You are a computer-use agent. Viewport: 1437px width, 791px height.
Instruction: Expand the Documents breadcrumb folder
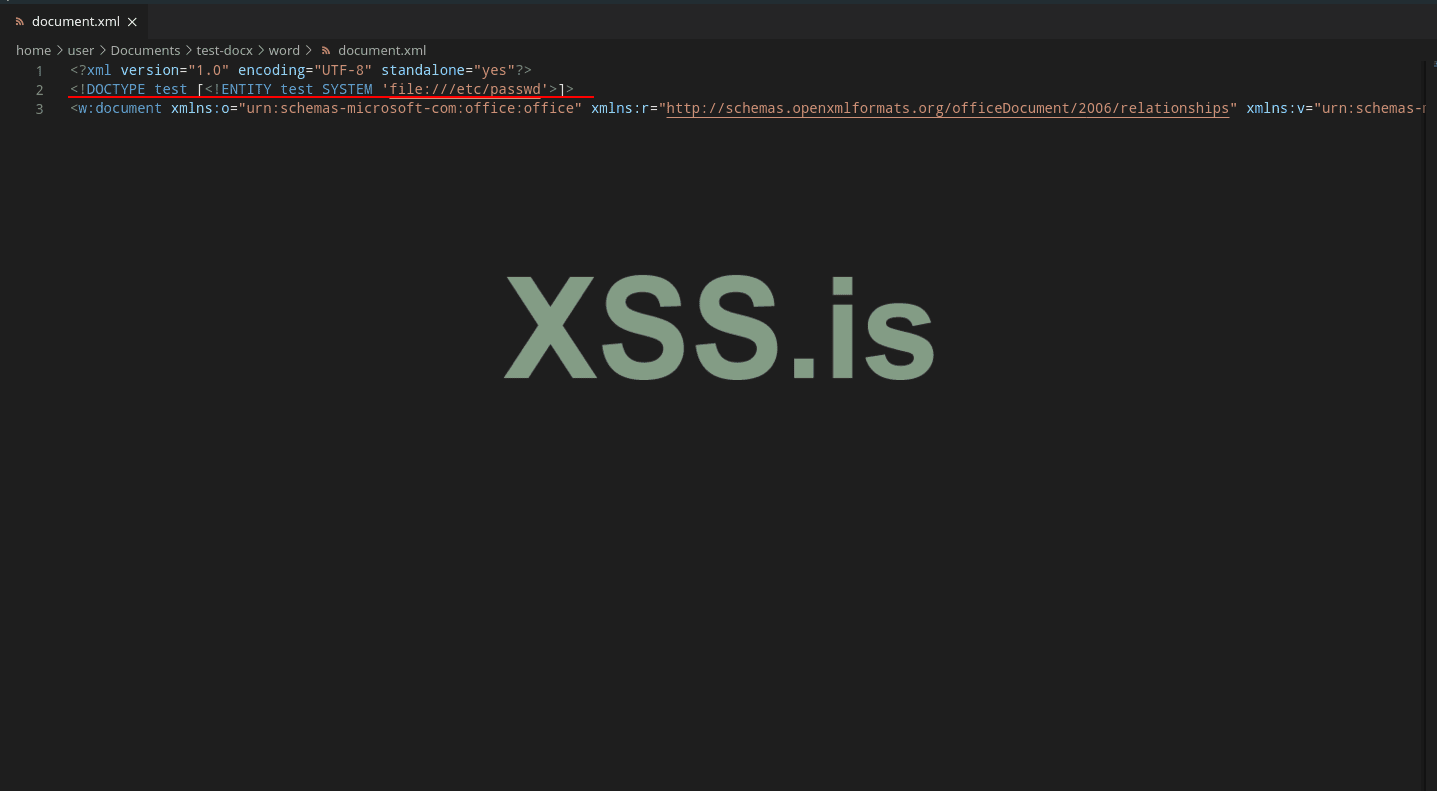pos(145,50)
